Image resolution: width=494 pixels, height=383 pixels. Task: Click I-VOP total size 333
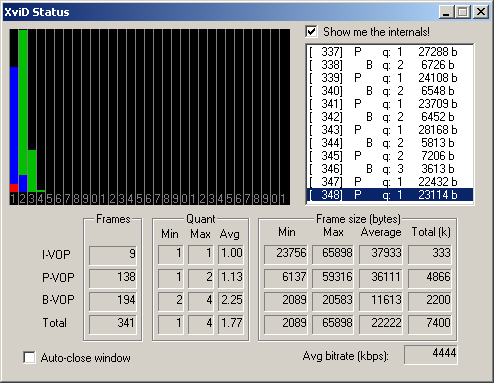click(x=430, y=255)
